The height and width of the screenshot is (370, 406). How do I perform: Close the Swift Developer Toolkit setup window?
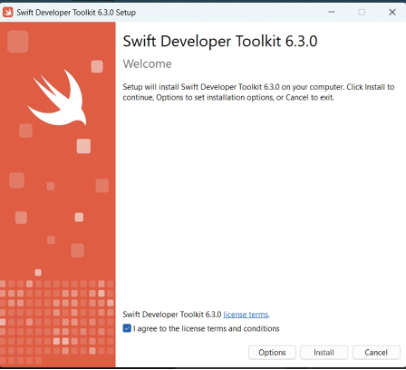tap(392, 12)
